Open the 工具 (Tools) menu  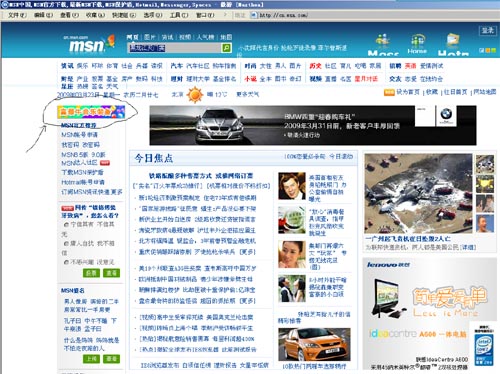point(179,15)
